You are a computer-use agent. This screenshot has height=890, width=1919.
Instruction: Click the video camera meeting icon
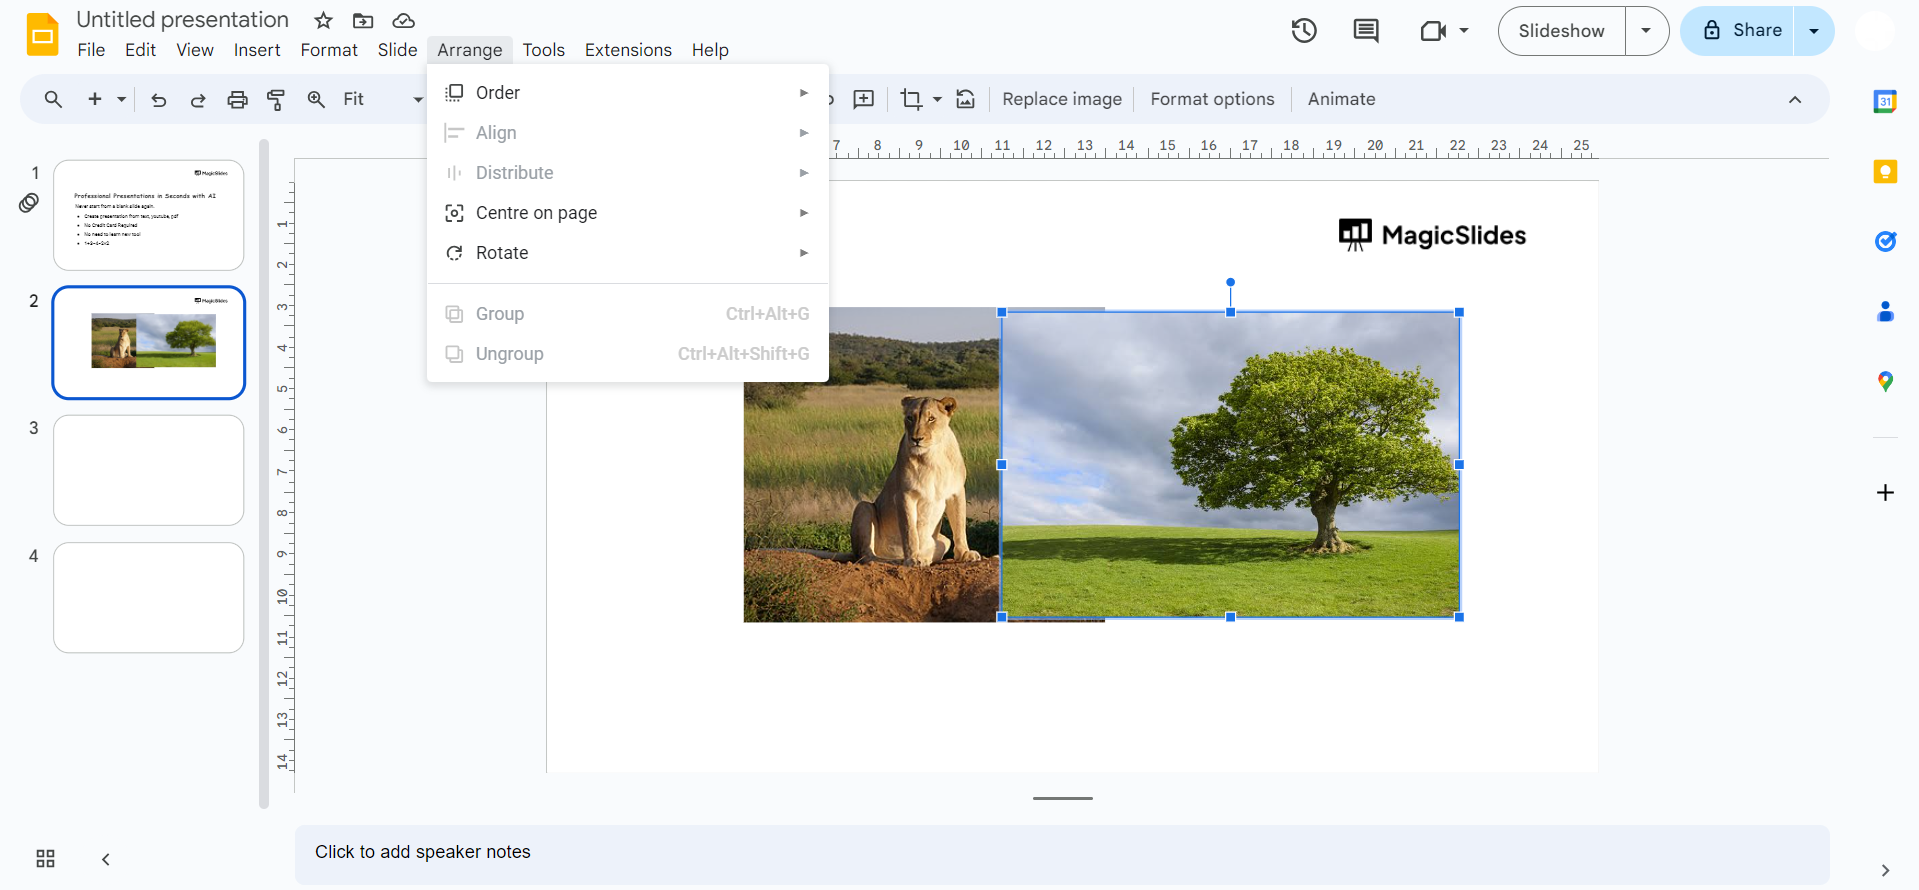tap(1433, 31)
